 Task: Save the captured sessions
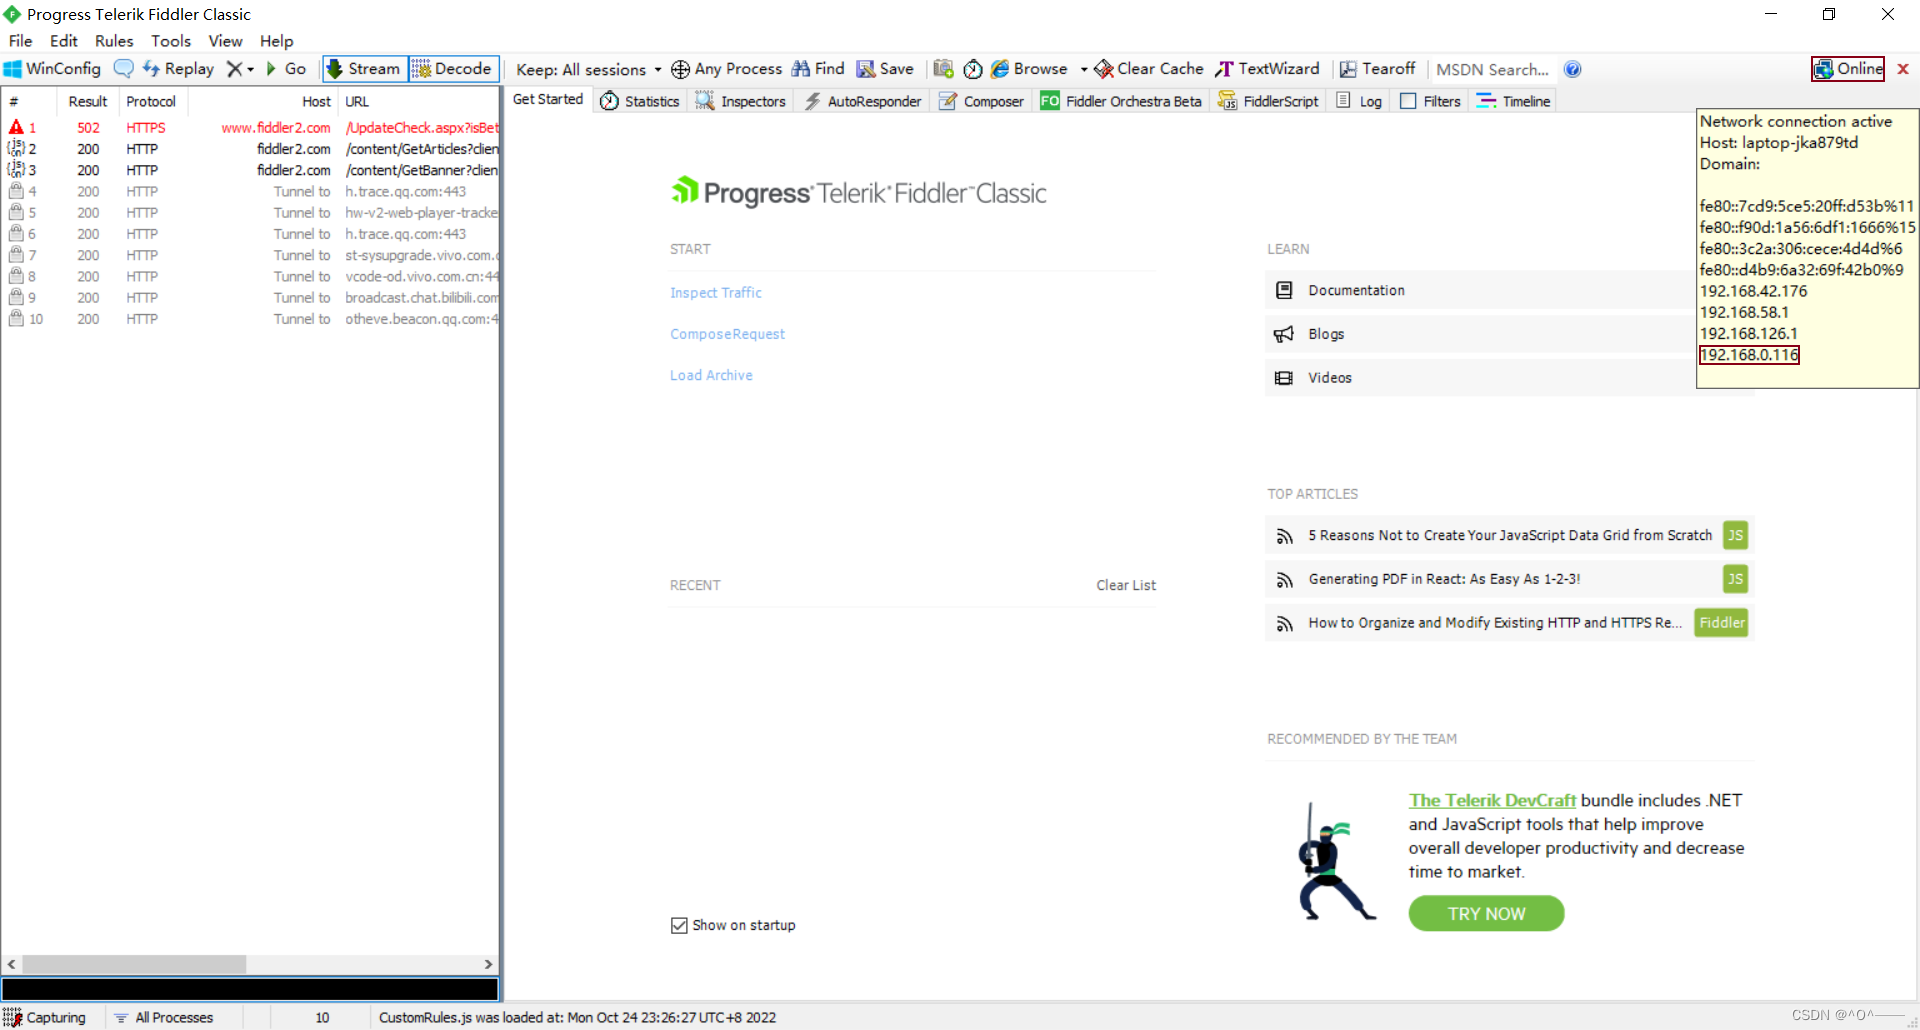point(885,69)
